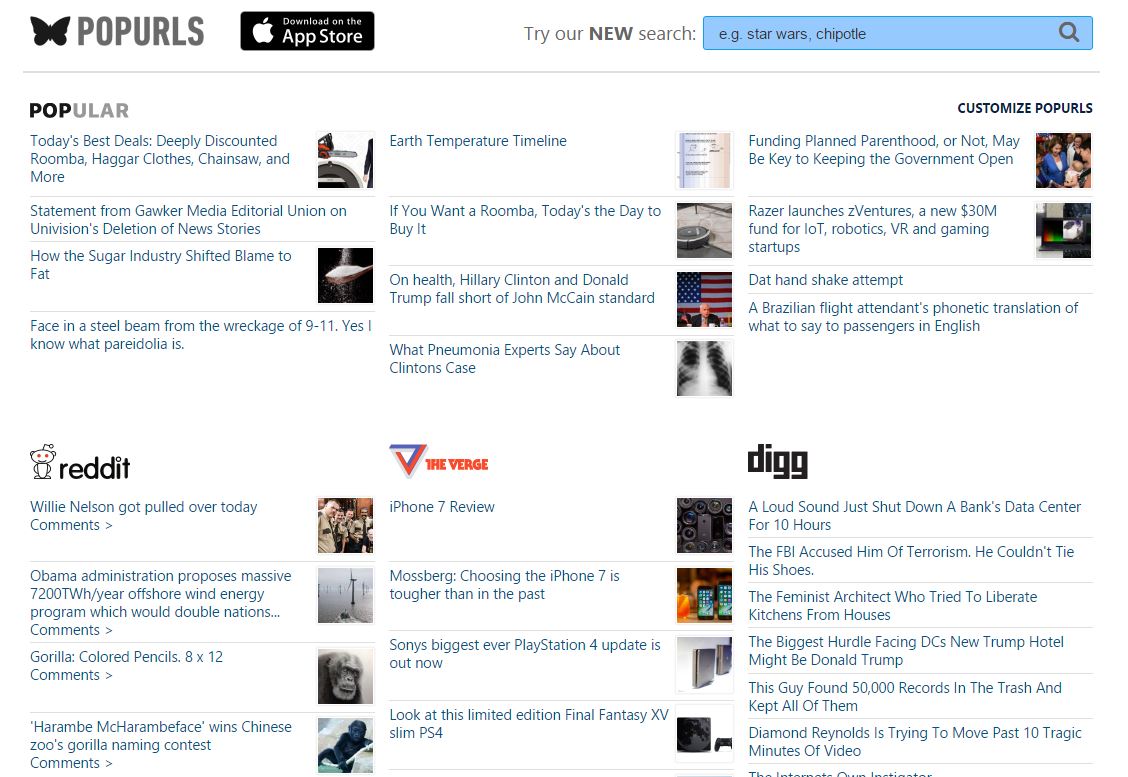Open Biggest Hurdle Facing DCs Trump Hotel
The height and width of the screenshot is (777, 1128).
pos(906,651)
